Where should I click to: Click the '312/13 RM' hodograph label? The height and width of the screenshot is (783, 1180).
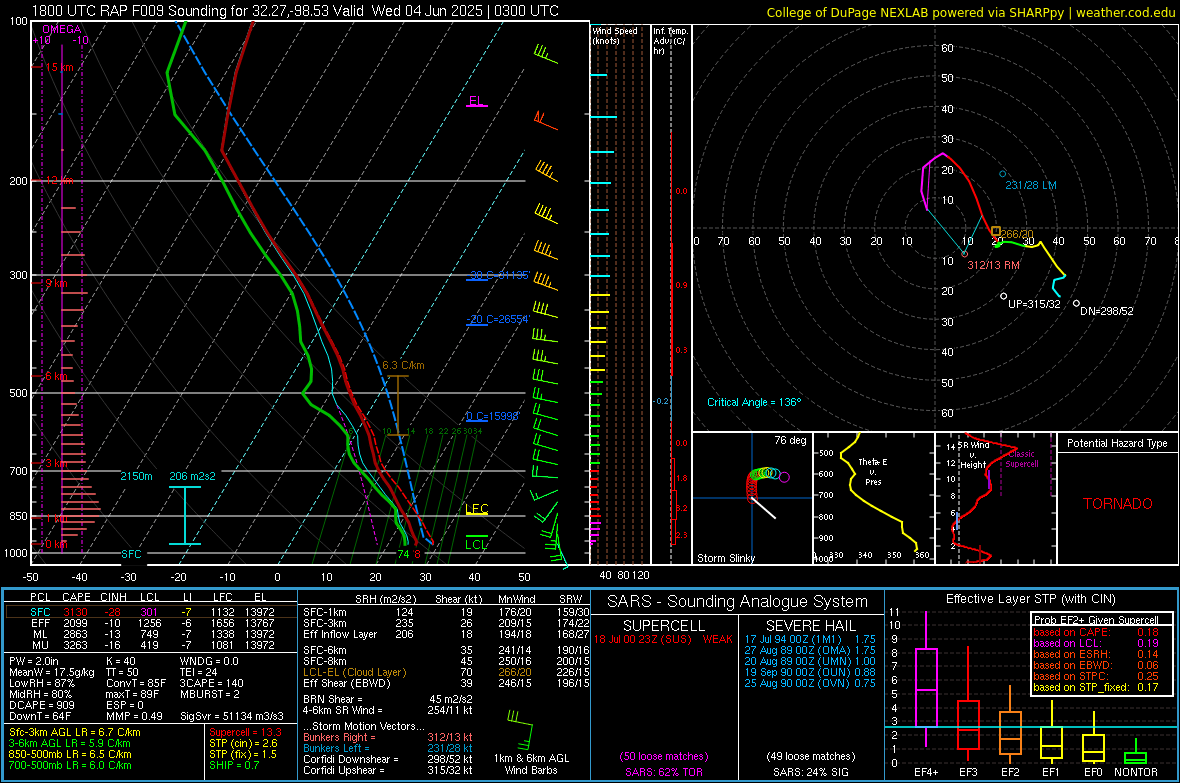point(993,265)
